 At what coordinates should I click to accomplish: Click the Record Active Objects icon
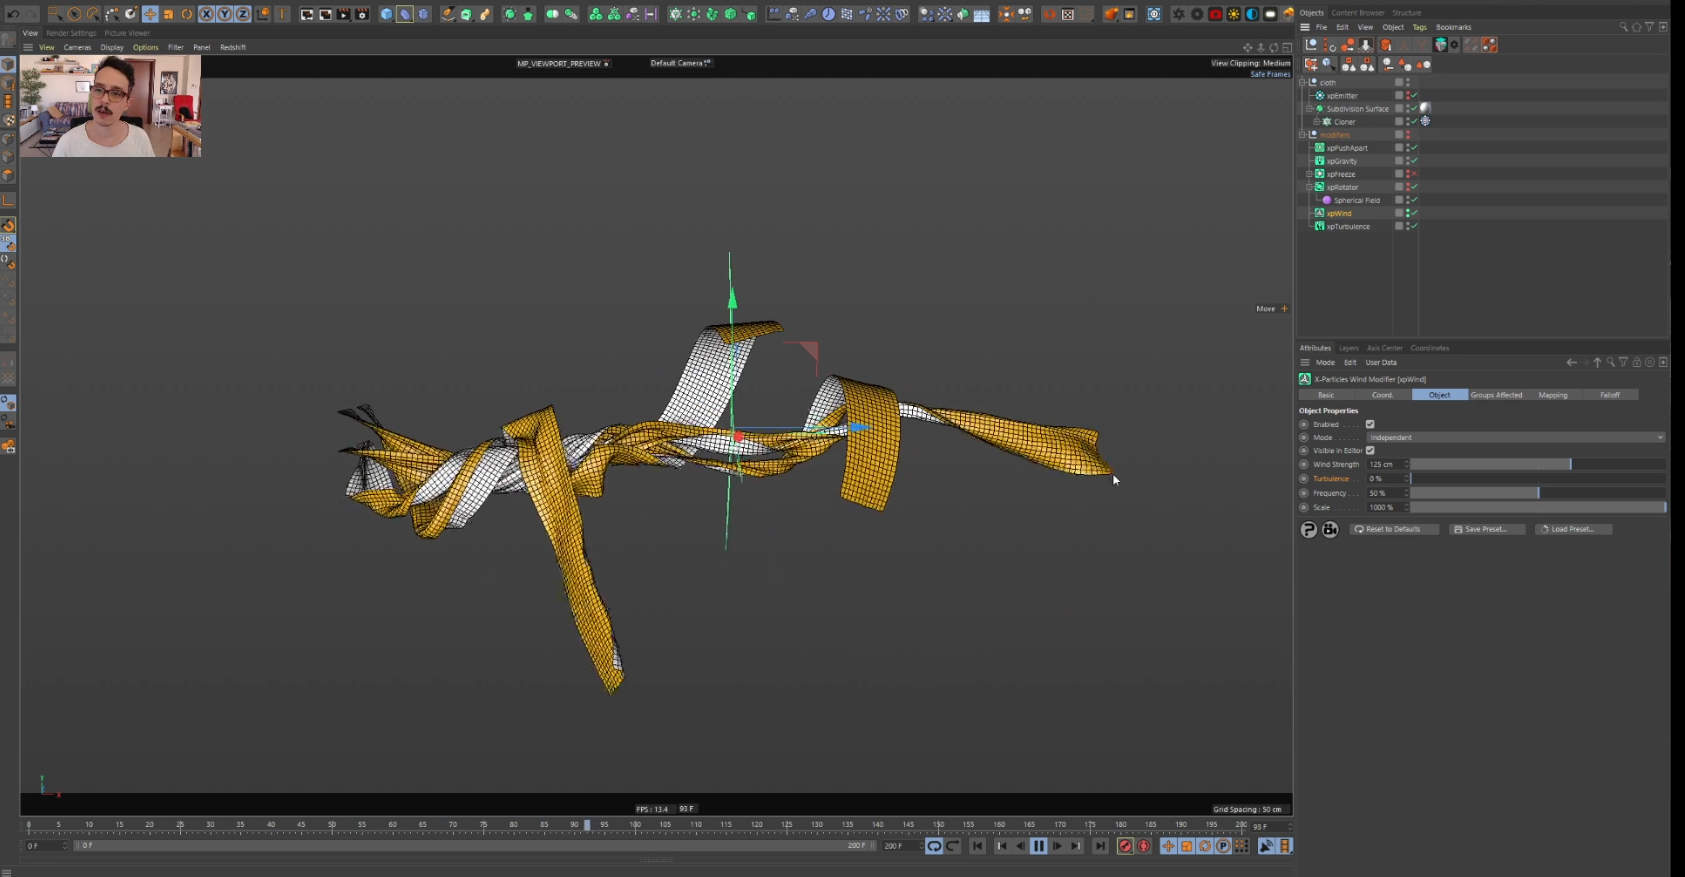[1125, 846]
